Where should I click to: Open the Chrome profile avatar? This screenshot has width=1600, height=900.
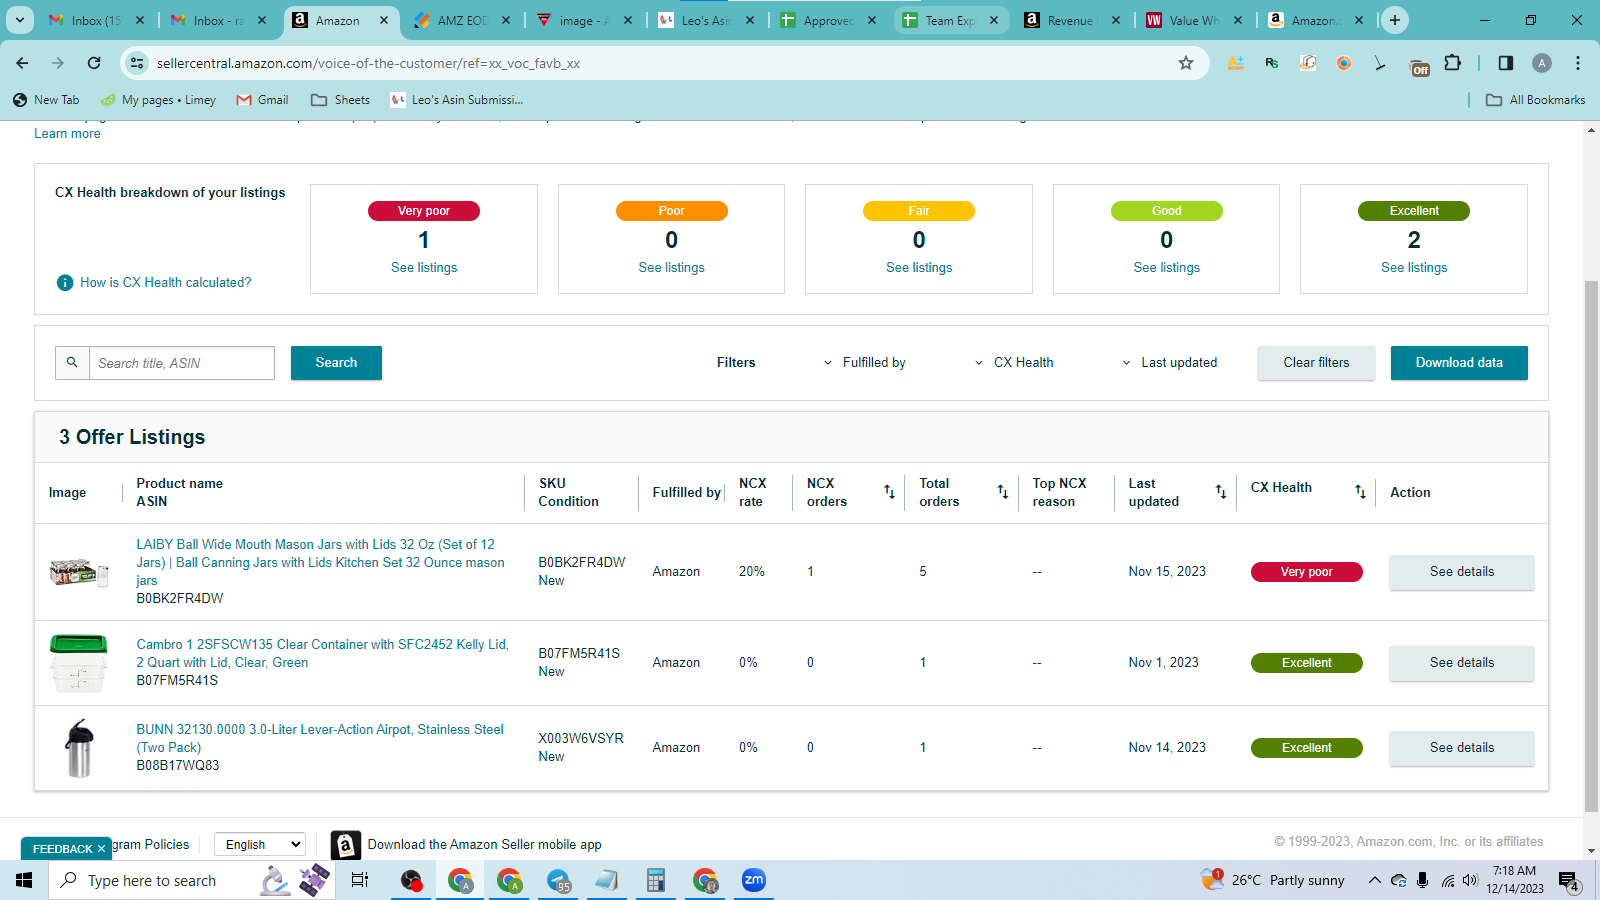1542,63
